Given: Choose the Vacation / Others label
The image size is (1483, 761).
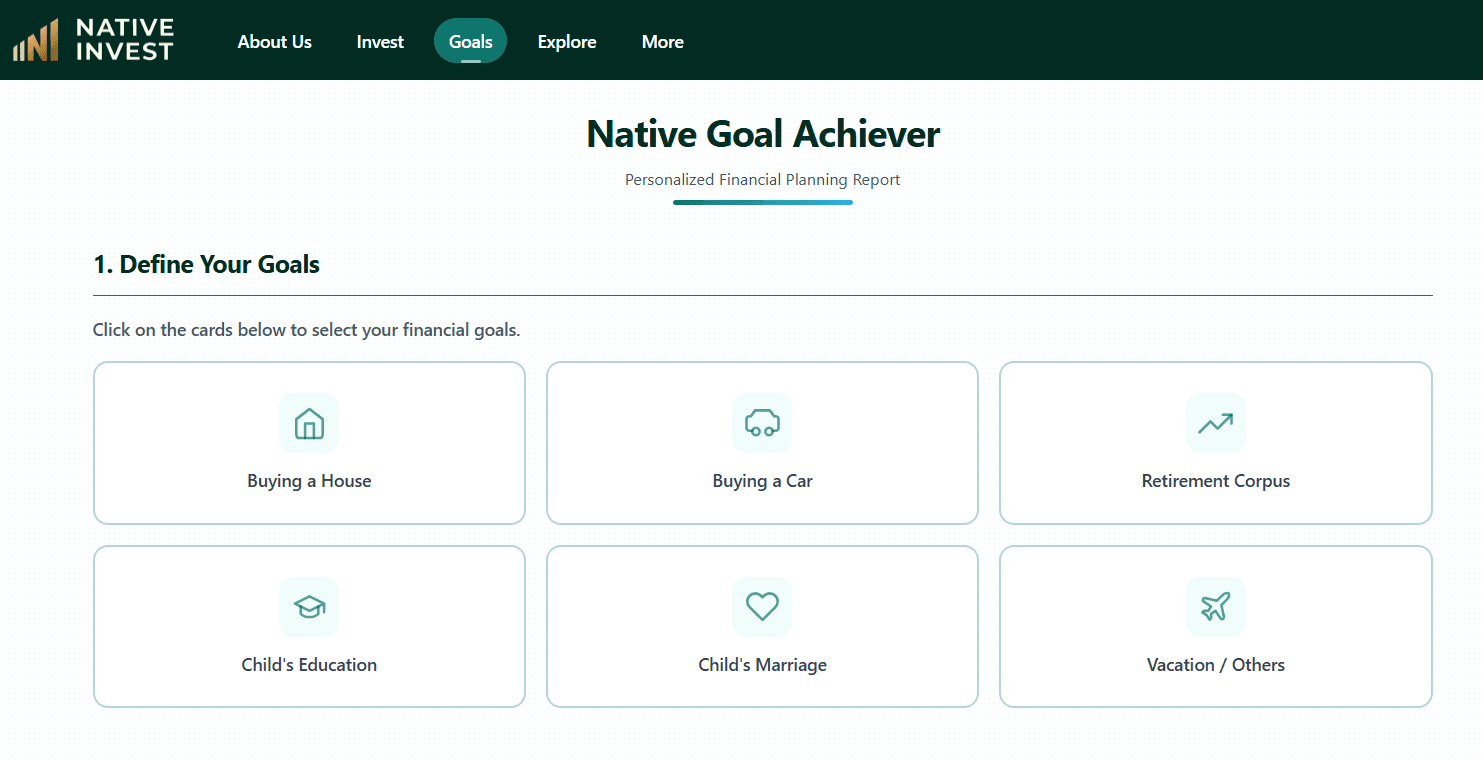Looking at the screenshot, I should click(x=1215, y=665).
